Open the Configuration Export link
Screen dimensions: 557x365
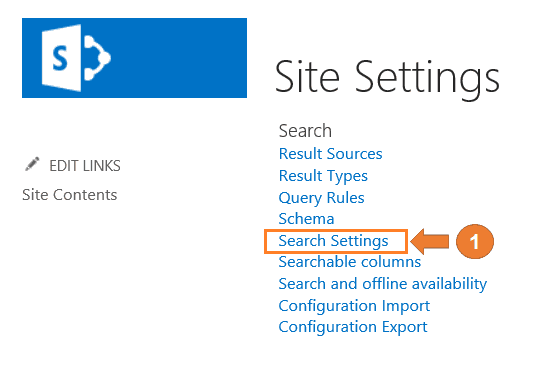[x=353, y=327]
